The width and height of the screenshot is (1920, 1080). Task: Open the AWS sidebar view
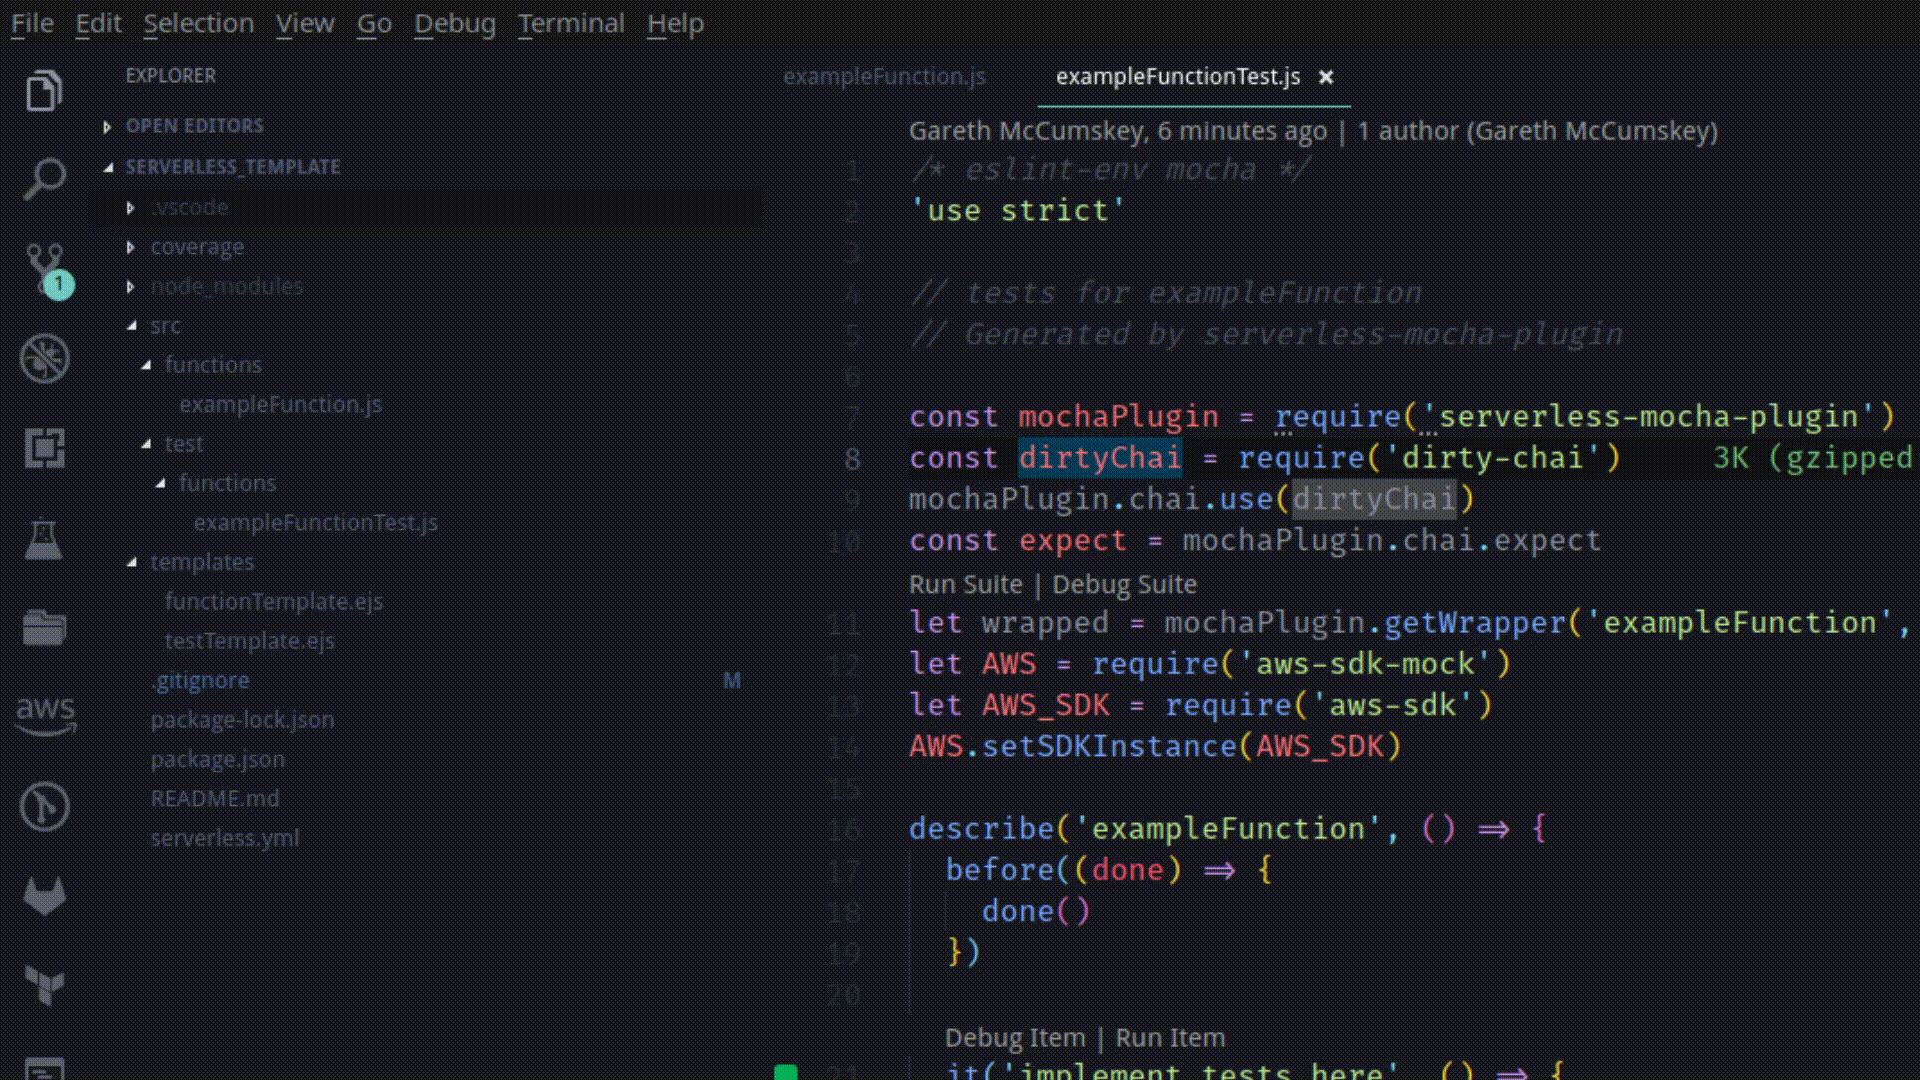pyautogui.click(x=44, y=715)
